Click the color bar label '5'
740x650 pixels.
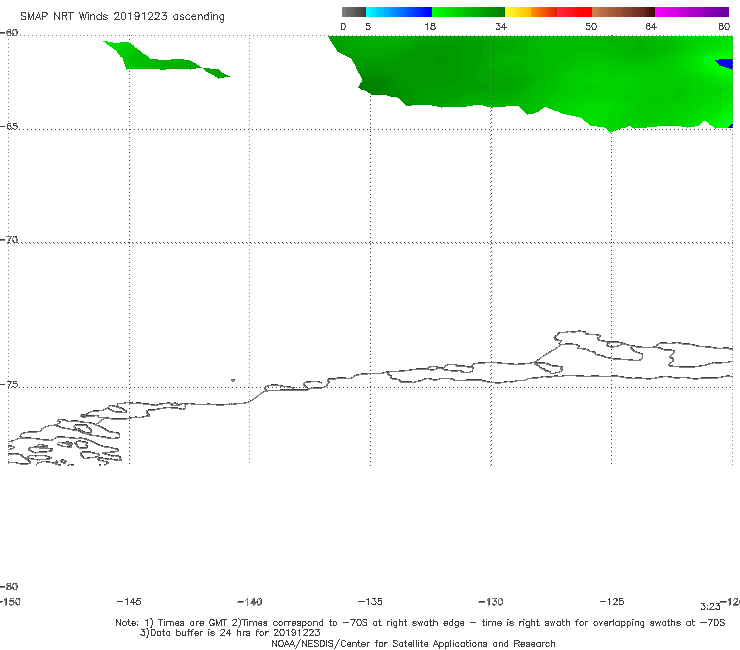(368, 27)
